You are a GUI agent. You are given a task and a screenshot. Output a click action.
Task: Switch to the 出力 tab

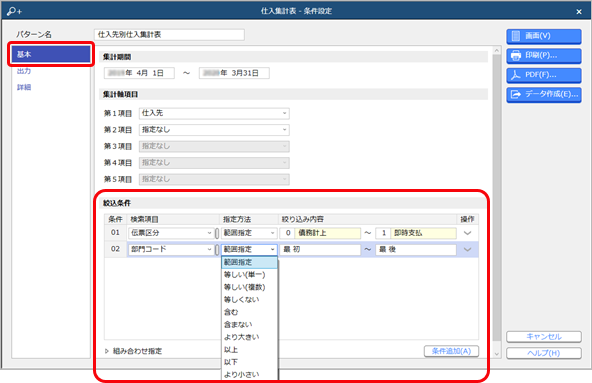point(24,71)
